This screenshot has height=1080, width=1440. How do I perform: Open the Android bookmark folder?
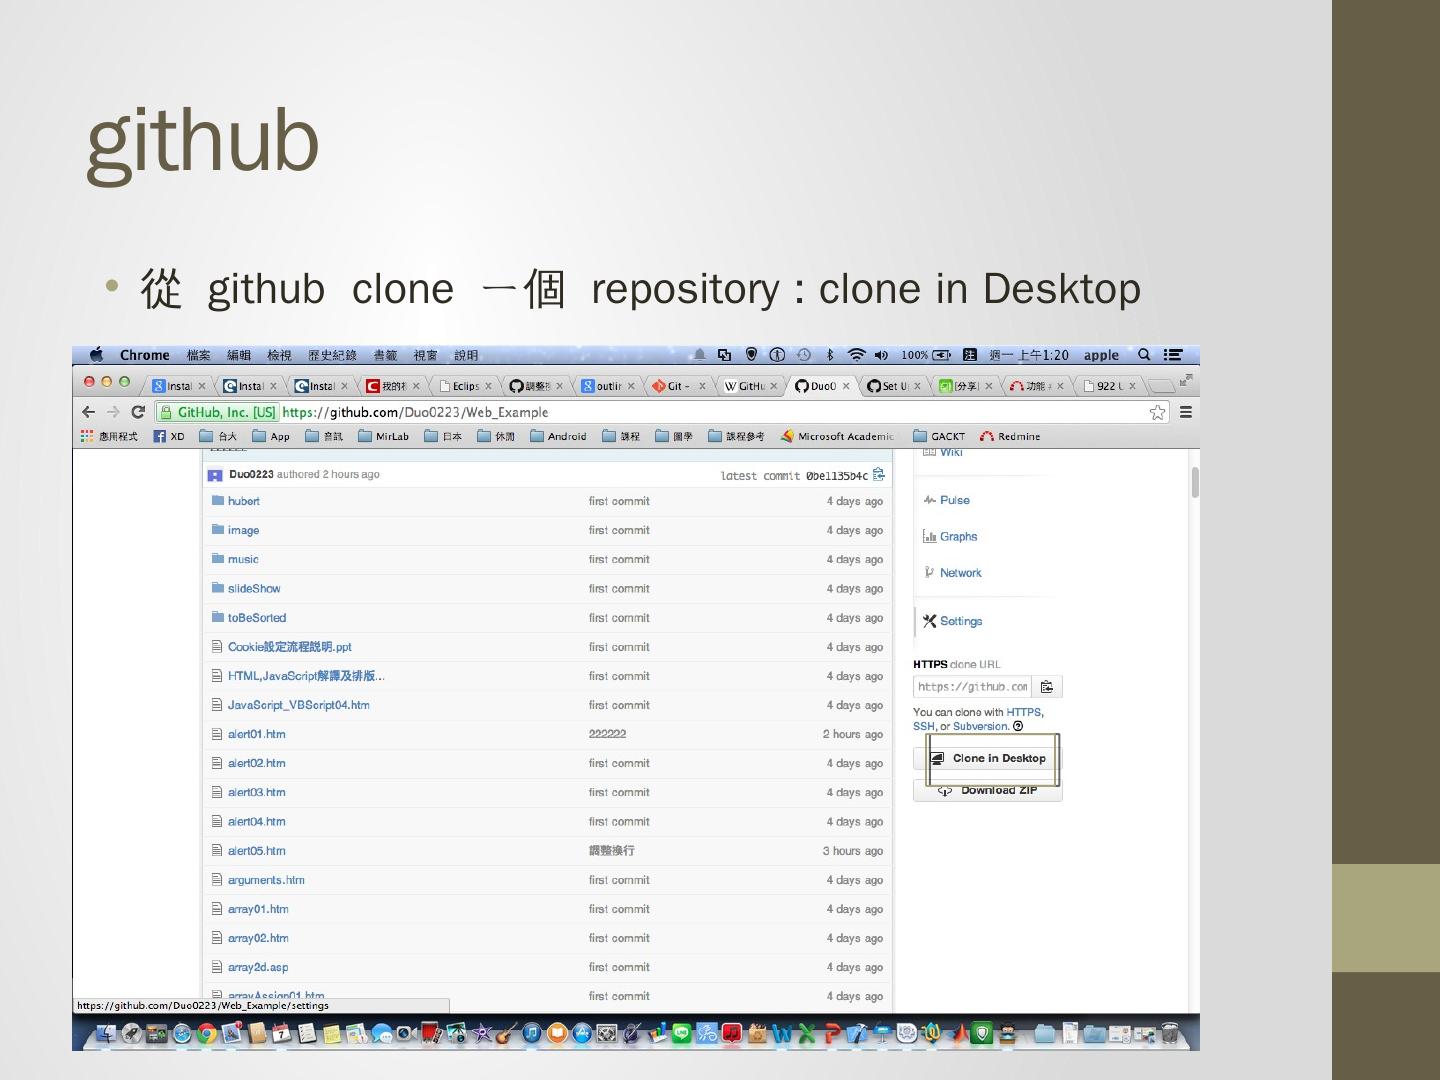558,436
